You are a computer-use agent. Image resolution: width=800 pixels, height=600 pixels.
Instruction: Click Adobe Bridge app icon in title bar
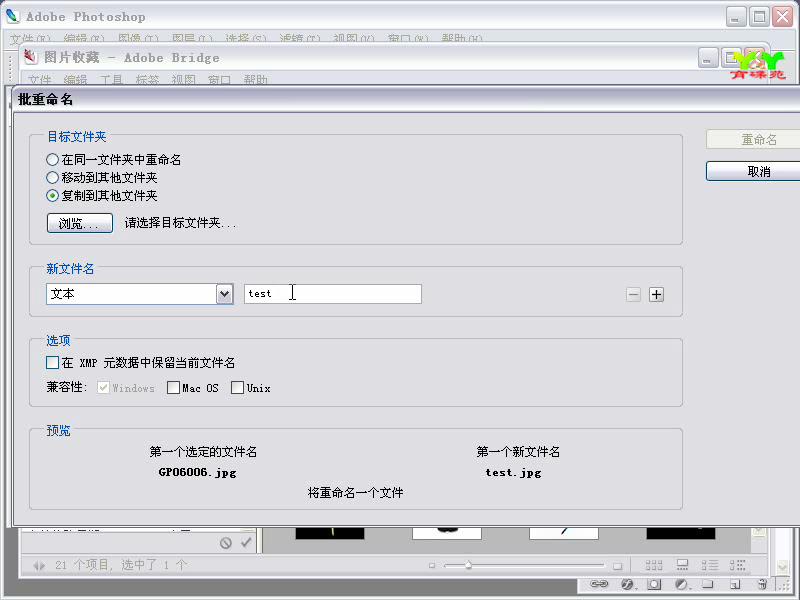(x=31, y=57)
